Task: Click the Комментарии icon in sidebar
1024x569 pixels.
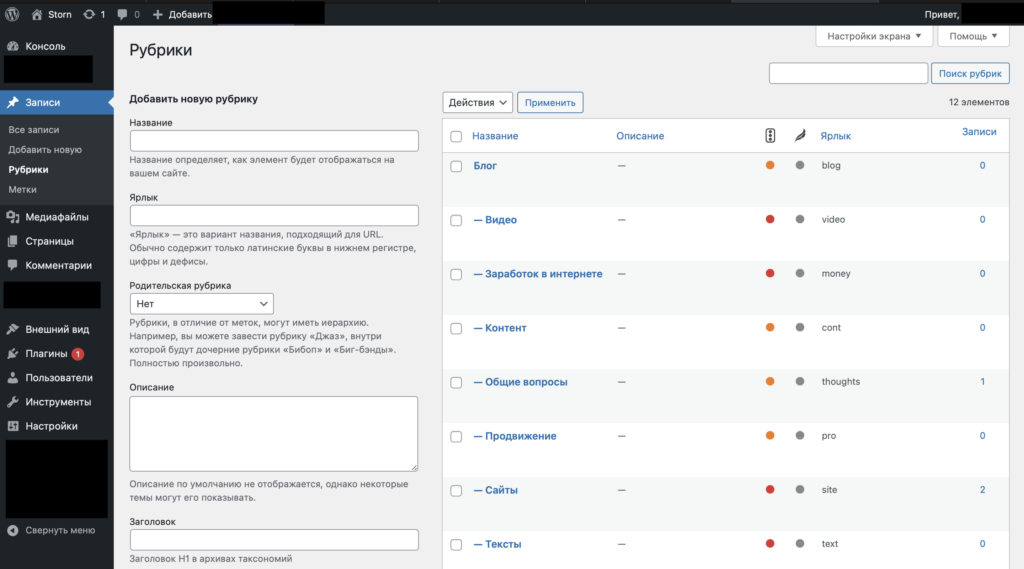Action: click(x=12, y=265)
